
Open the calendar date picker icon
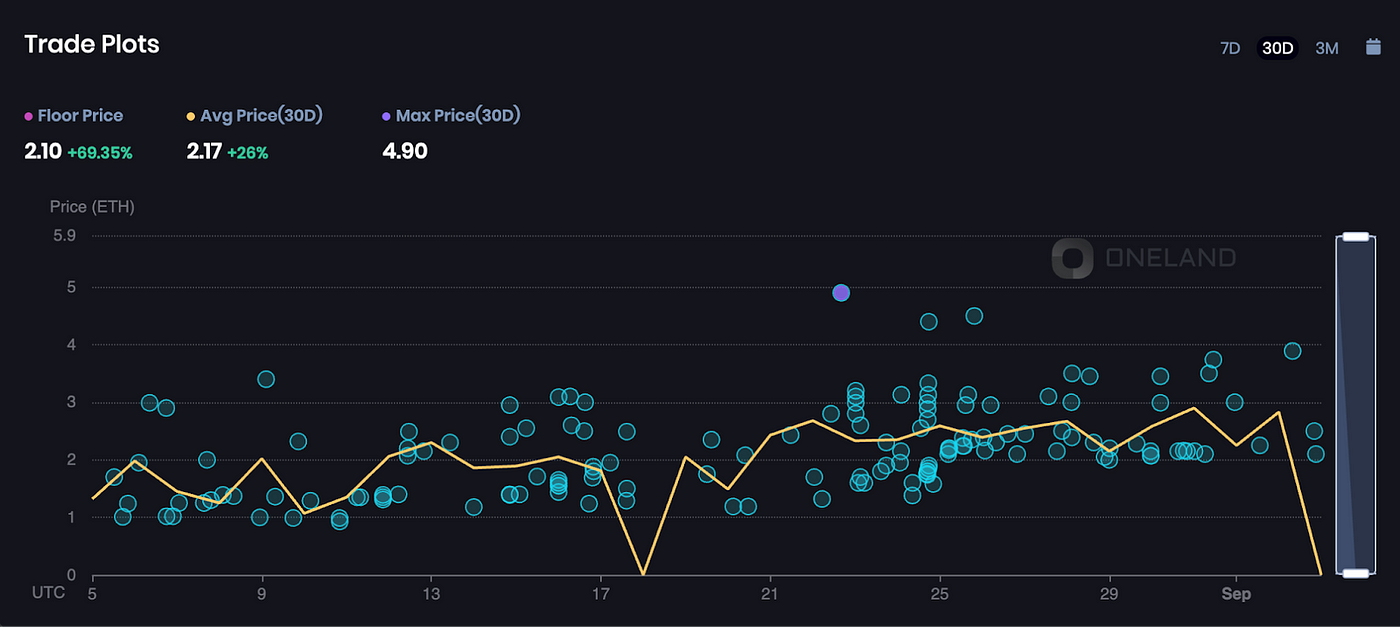pyautogui.click(x=1373, y=47)
